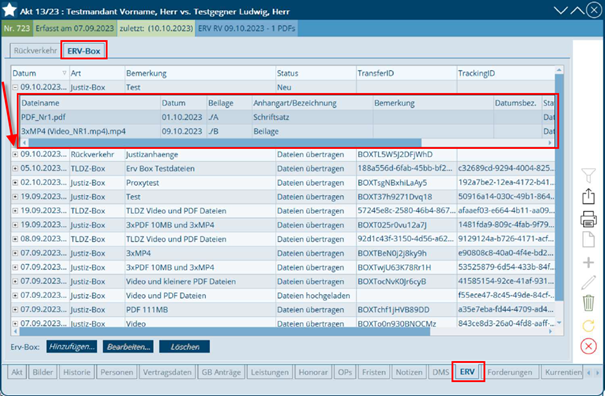Expand the Video und kleinere PDF Dateien row
The height and width of the screenshot is (396, 605).
(x=15, y=281)
